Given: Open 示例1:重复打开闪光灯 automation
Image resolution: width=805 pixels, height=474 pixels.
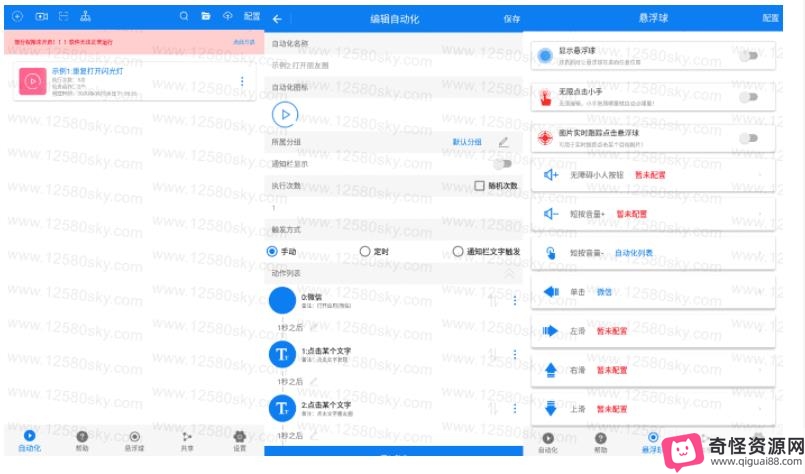Looking at the screenshot, I should click(x=135, y=81).
